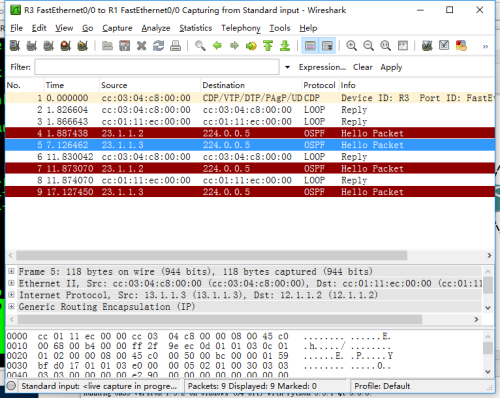This screenshot has width=500, height=398.
Task: Click the packet list horizontal scrollbar
Action: tap(212, 255)
